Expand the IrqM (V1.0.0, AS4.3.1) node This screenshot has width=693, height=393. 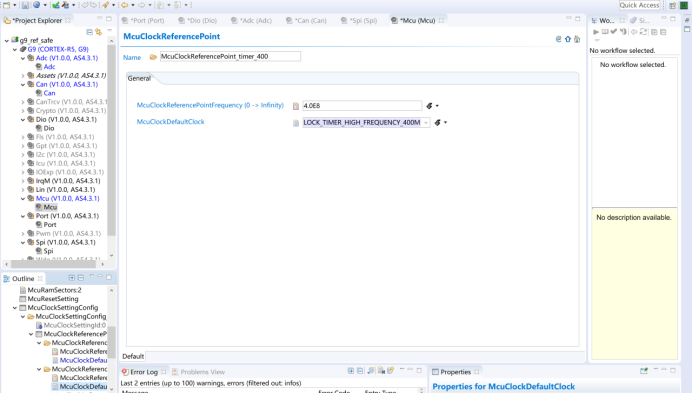tap(23, 181)
